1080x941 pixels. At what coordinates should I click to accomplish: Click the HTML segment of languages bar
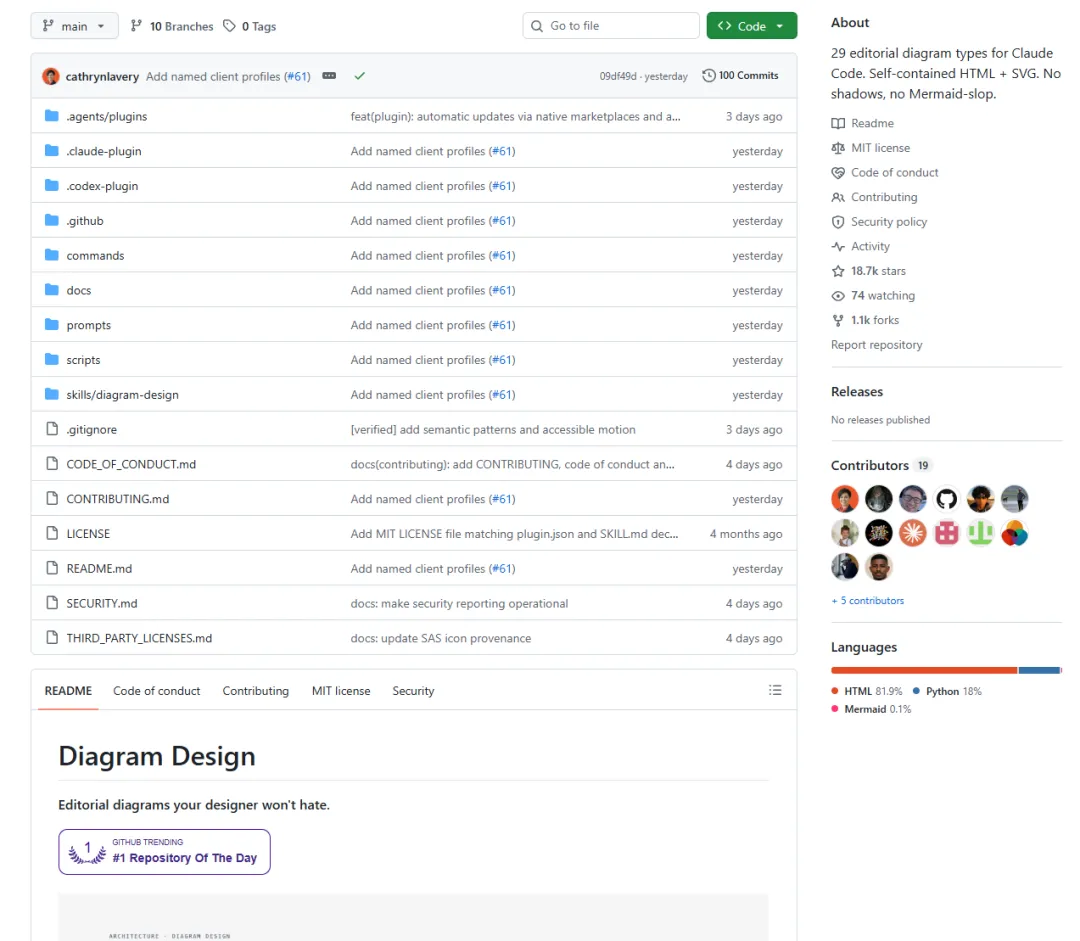(924, 670)
